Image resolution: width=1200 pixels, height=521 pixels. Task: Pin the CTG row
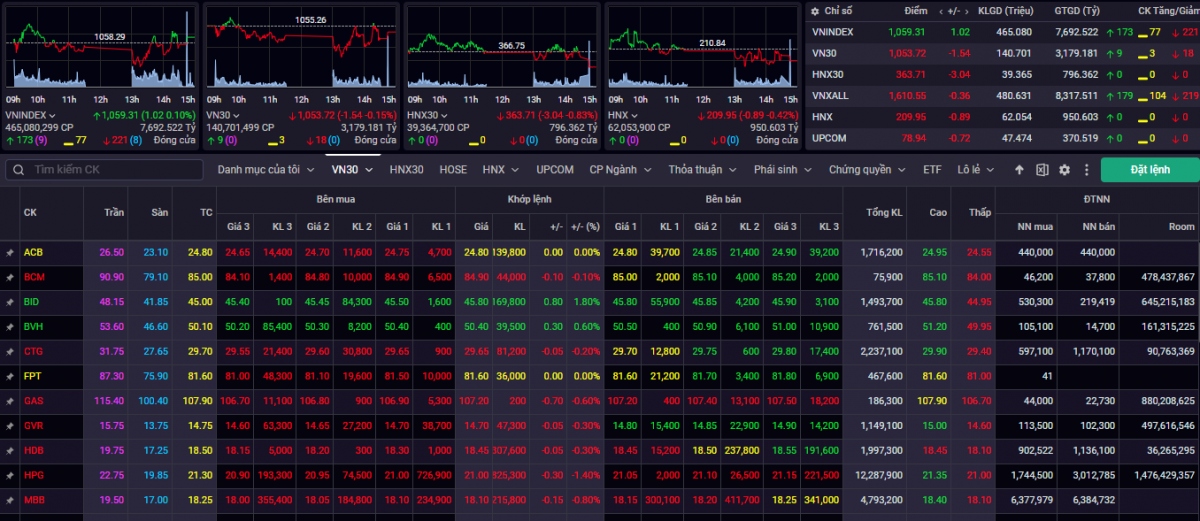click(x=10, y=351)
